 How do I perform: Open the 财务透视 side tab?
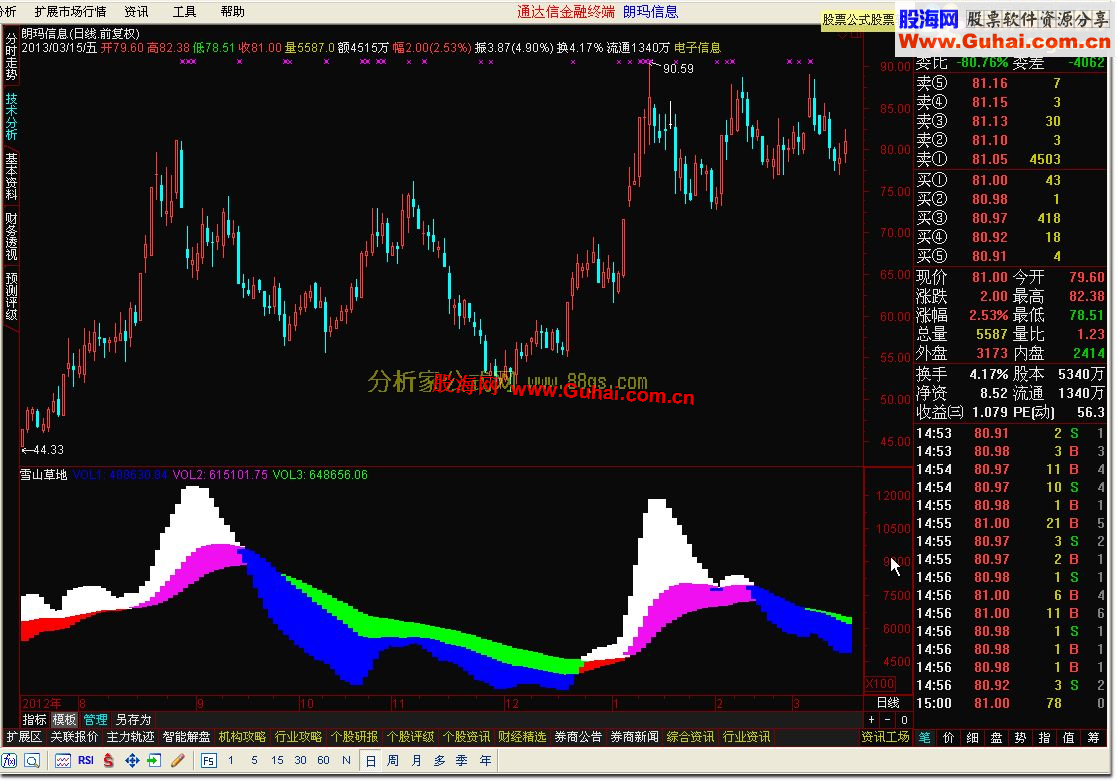pos(11,236)
